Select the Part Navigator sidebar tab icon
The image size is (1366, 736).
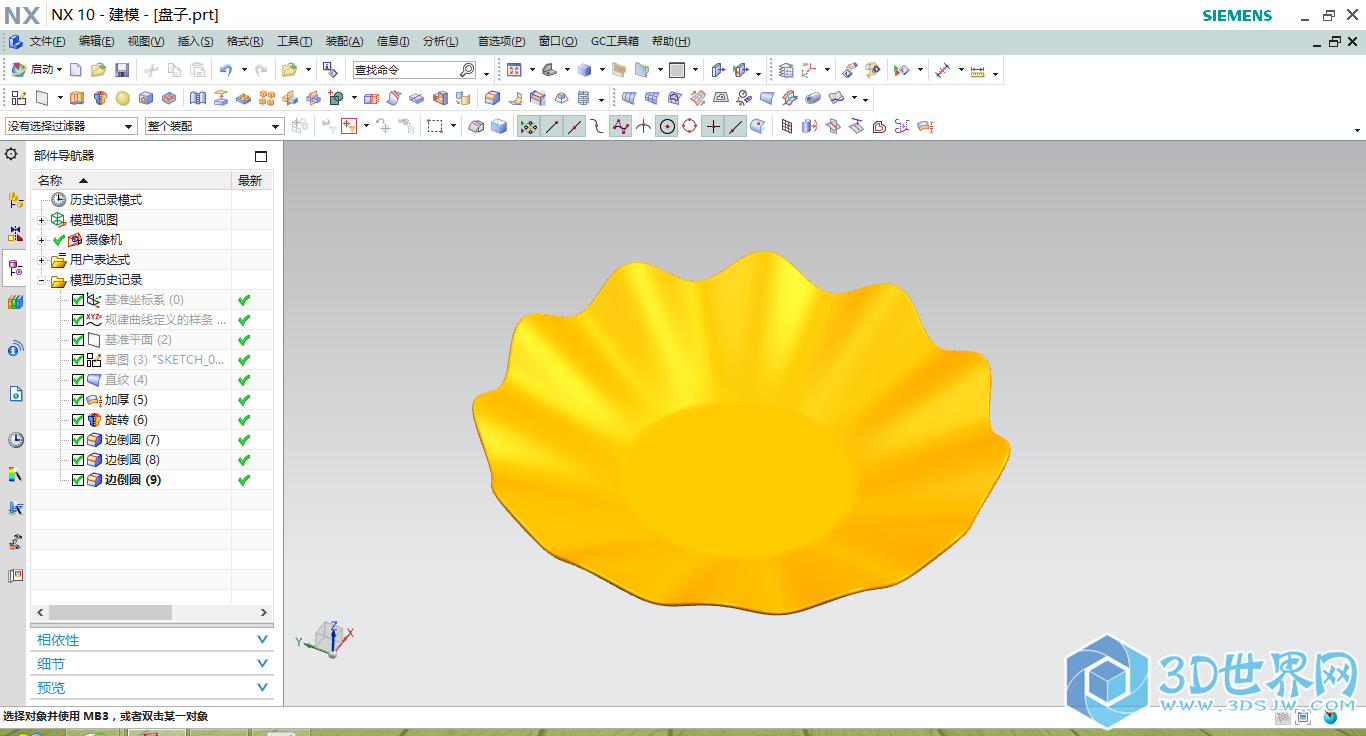point(15,267)
